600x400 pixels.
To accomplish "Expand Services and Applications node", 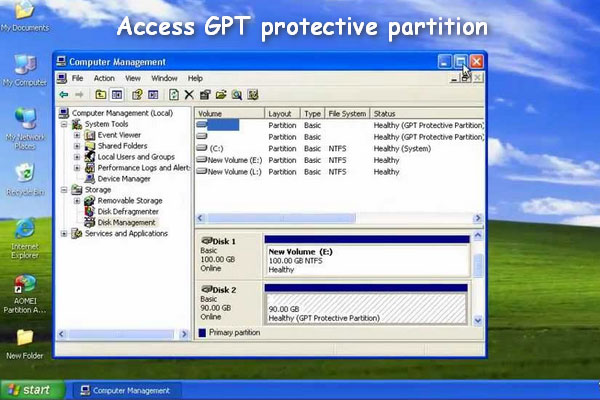I will 64,233.
